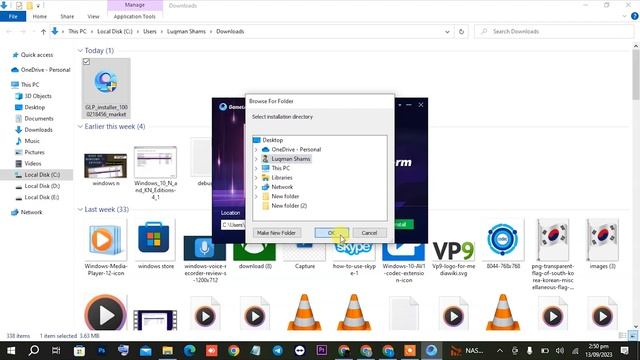Go up one folder level
This screenshot has height=360, width=640.
pos(43,31)
